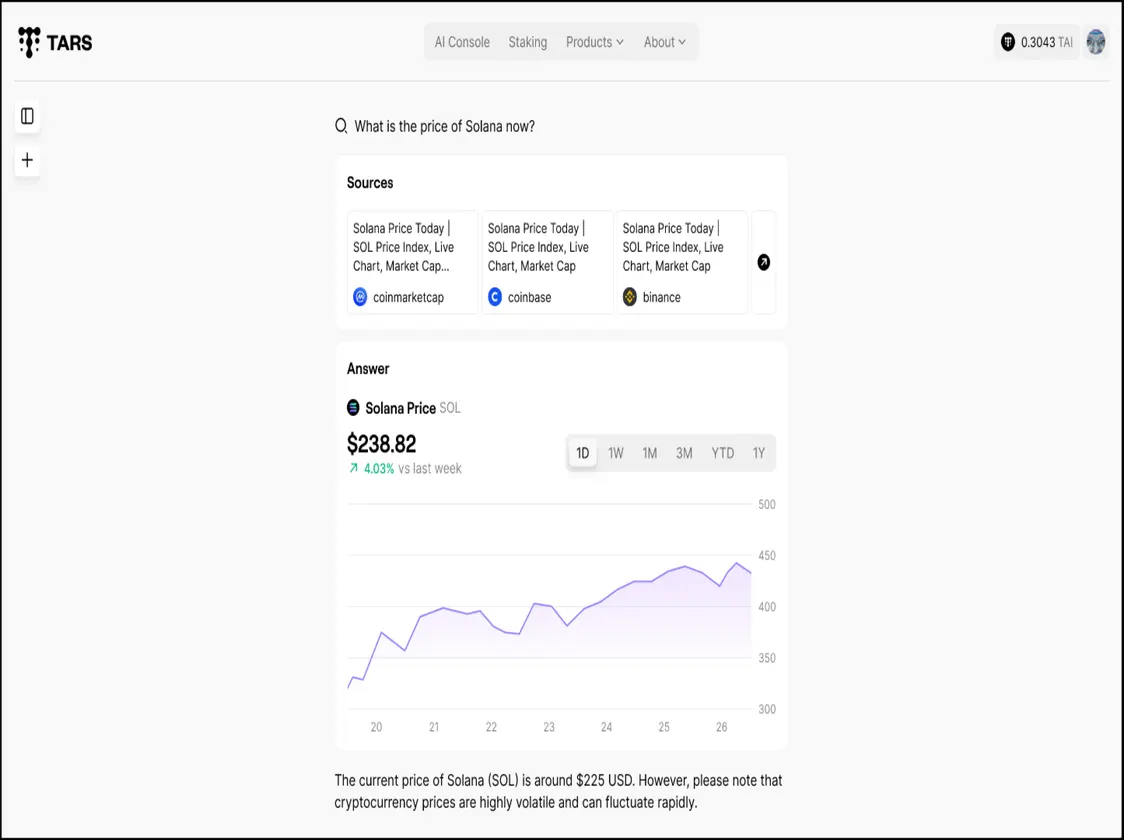Click the TARS brand name text

click(70, 43)
